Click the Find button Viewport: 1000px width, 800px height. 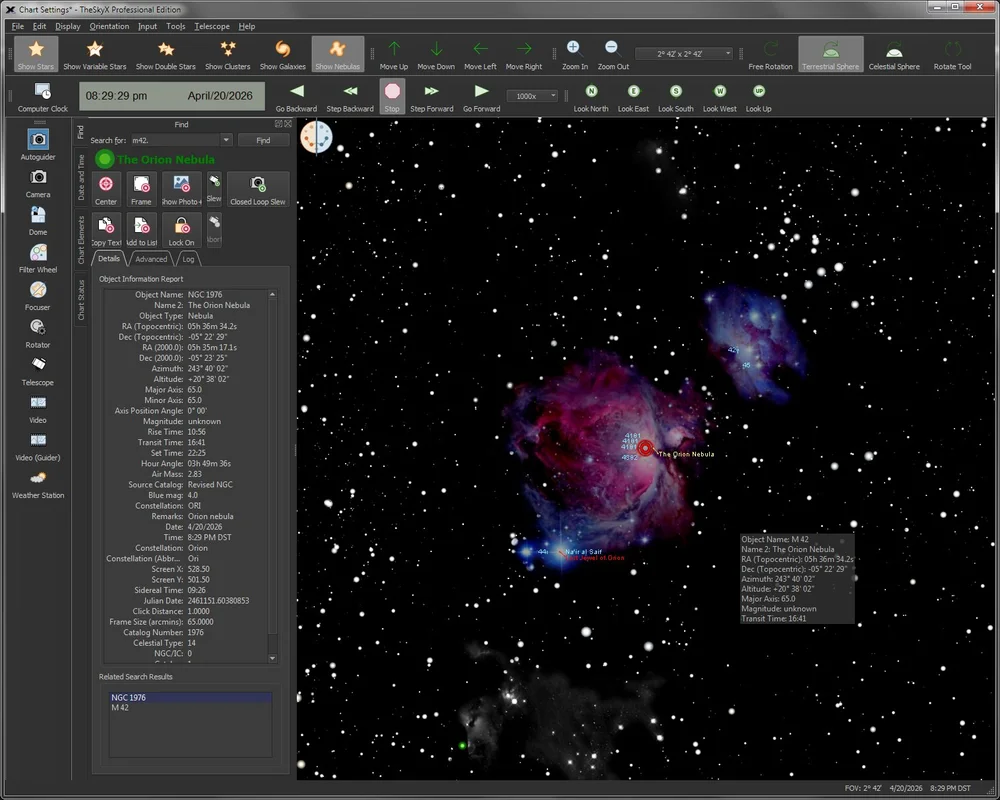(x=263, y=140)
